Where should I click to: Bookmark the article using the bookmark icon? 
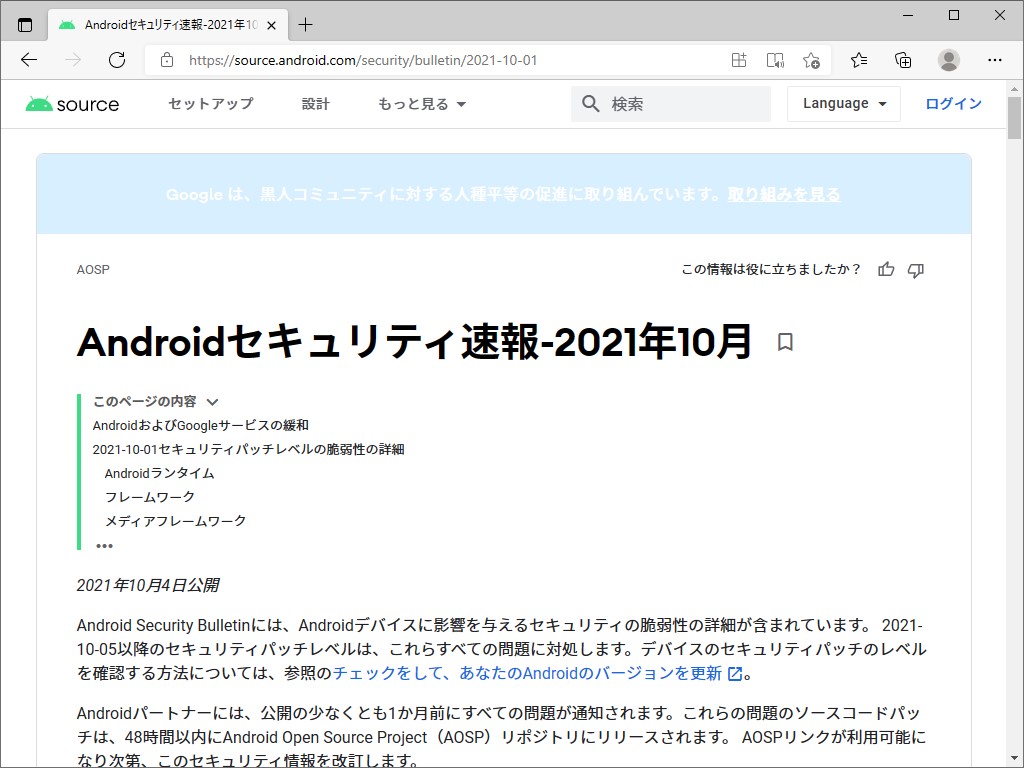tap(785, 342)
